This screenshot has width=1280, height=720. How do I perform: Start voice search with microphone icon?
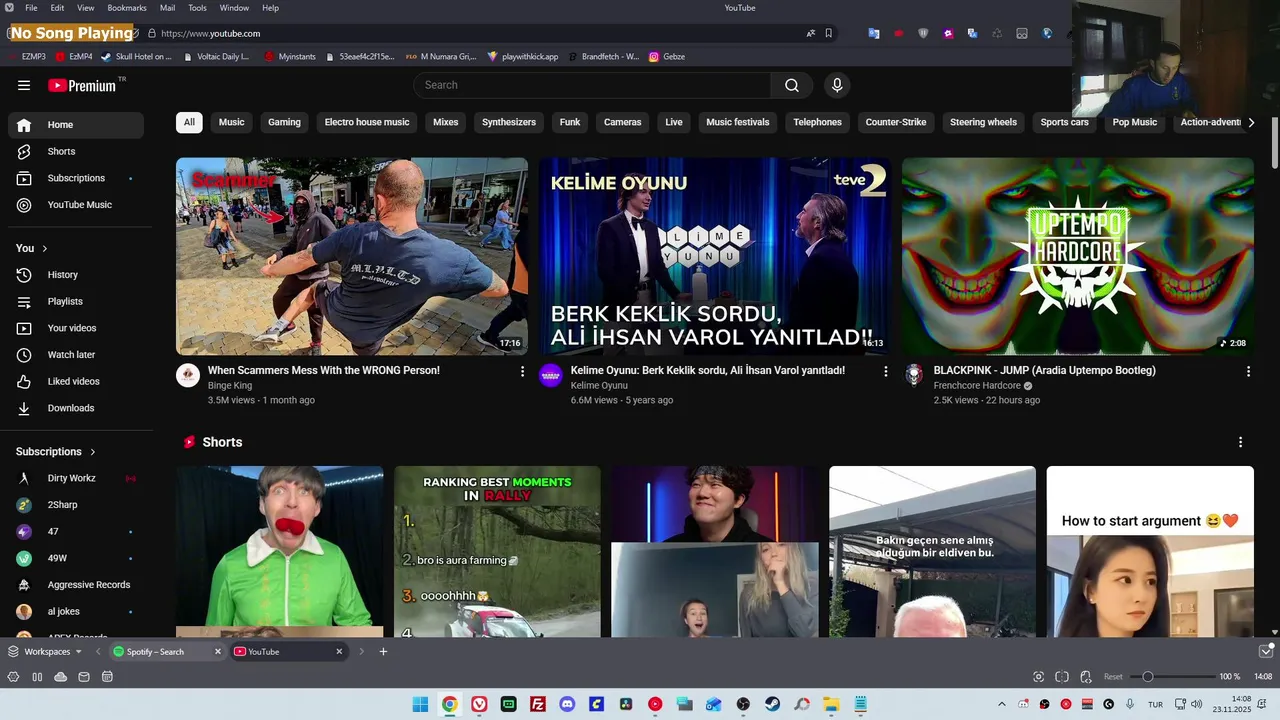coord(837,85)
